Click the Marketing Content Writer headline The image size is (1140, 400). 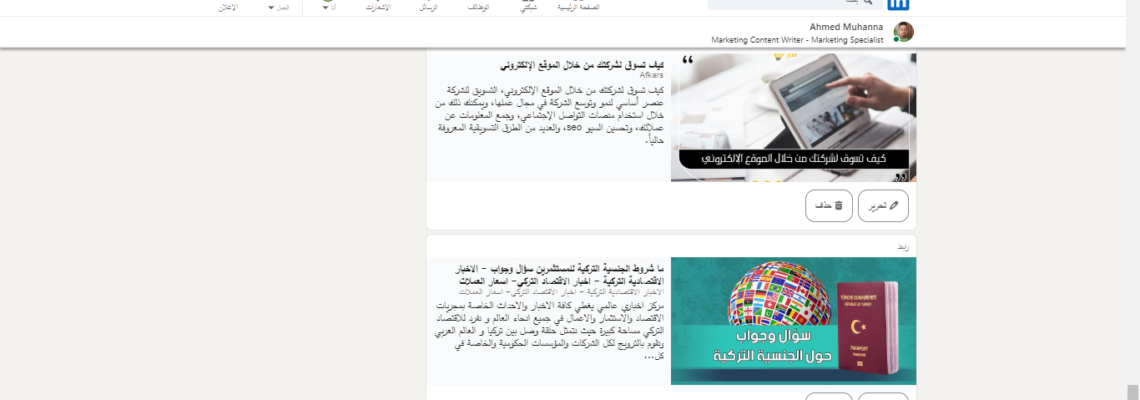[x=798, y=40]
